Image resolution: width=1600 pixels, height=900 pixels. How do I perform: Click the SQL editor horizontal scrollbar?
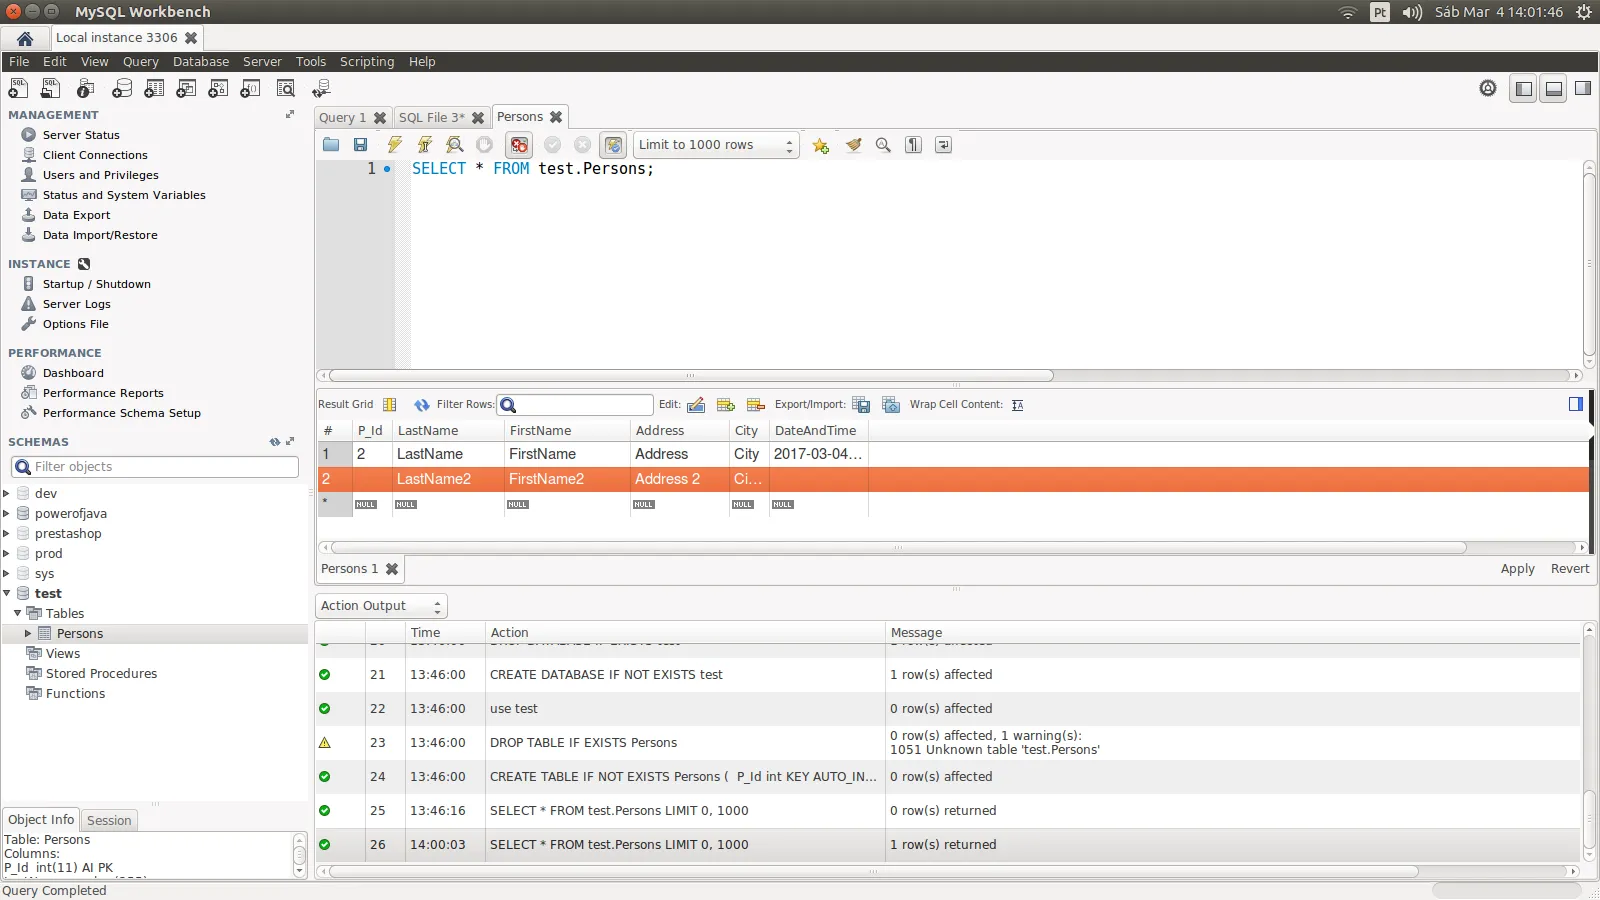pos(690,376)
